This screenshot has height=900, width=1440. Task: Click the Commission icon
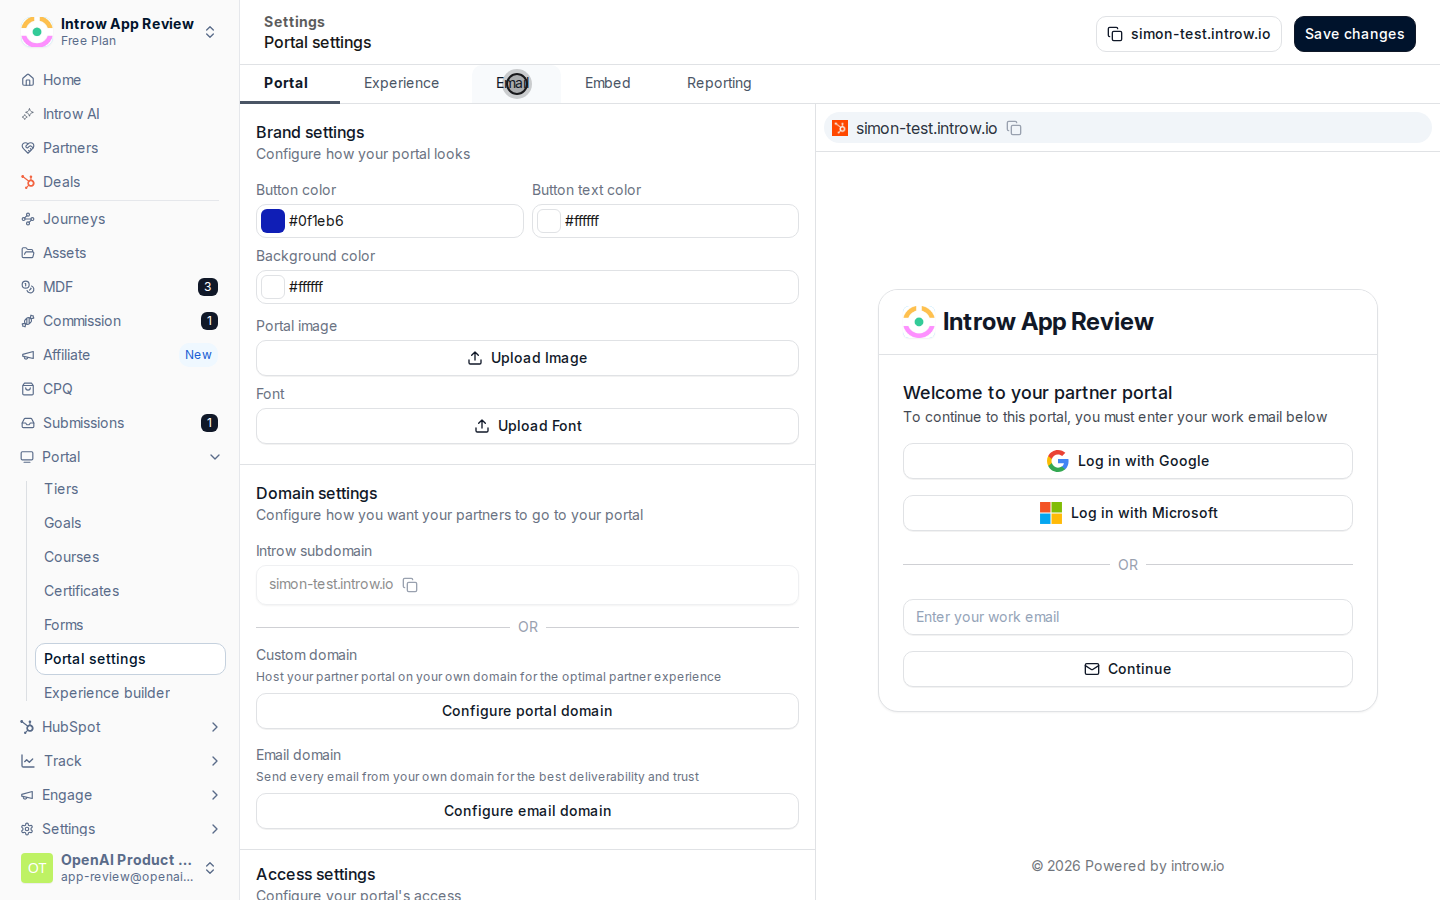tap(28, 321)
